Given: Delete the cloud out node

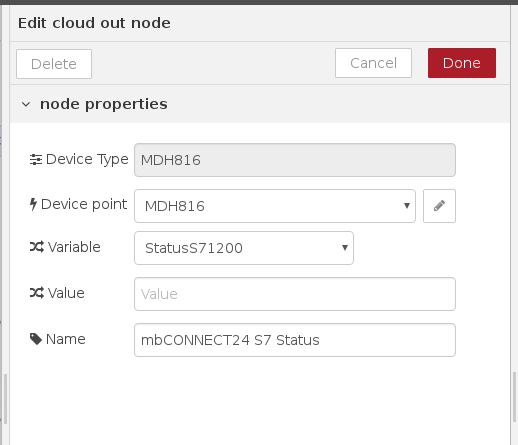Looking at the screenshot, I should click(x=54, y=64).
